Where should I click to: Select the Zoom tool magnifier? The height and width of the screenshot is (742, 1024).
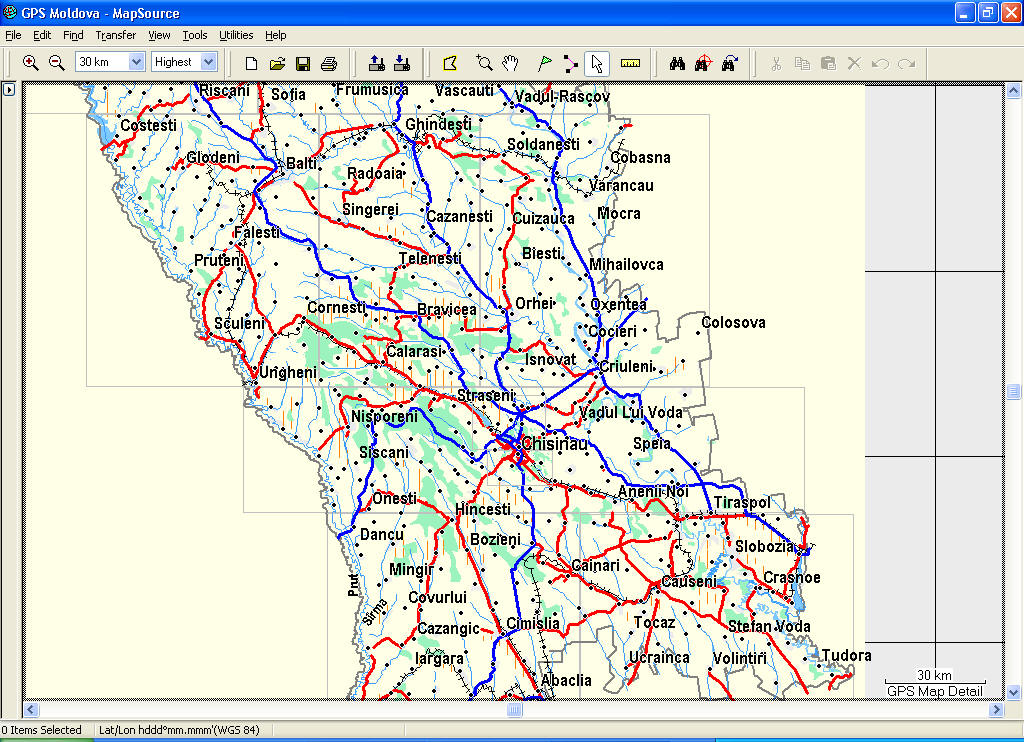click(484, 63)
